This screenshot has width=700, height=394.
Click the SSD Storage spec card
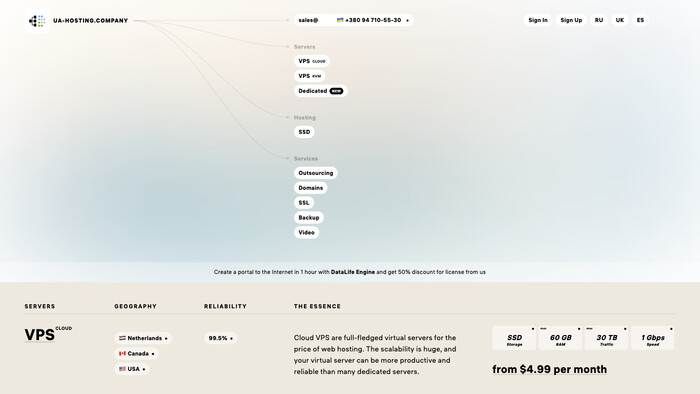tap(514, 338)
